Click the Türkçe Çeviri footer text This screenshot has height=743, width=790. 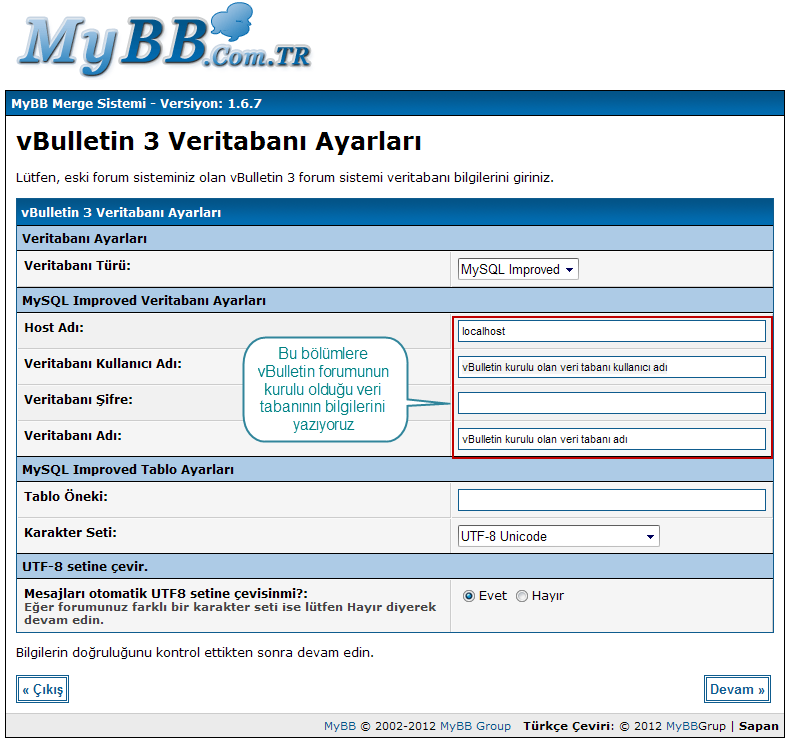coord(569,726)
